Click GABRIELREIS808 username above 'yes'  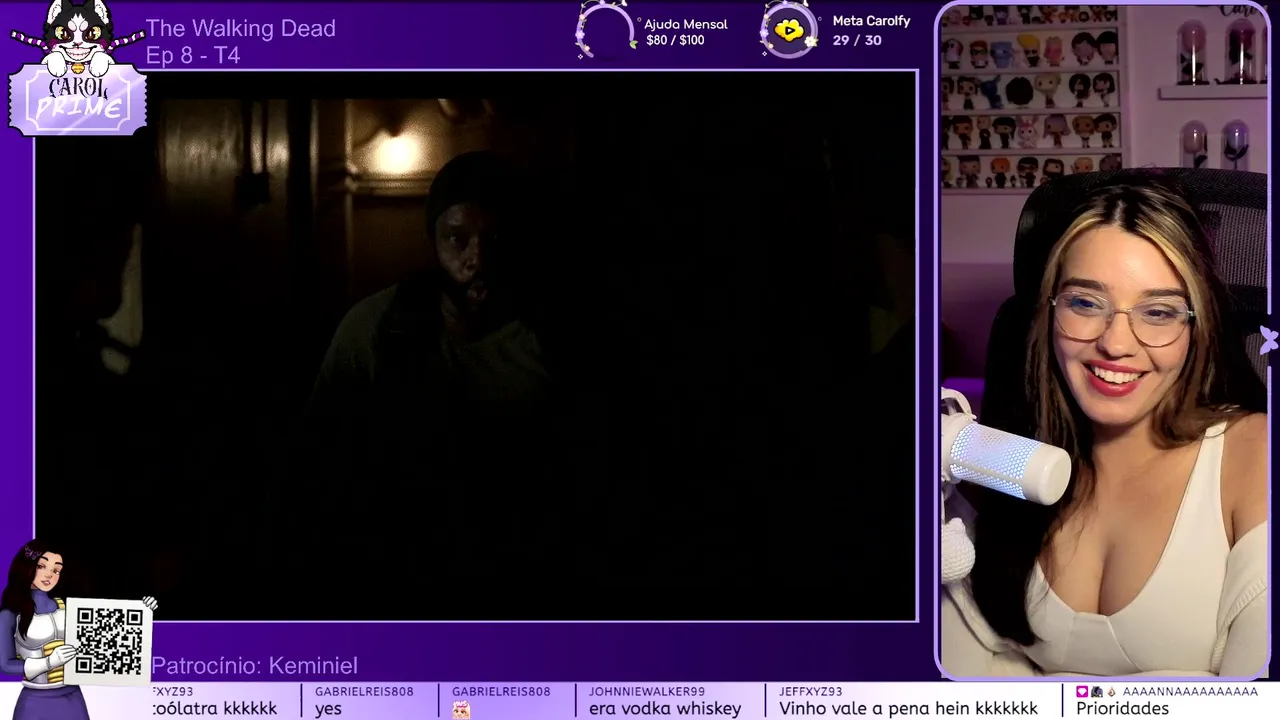click(x=364, y=692)
